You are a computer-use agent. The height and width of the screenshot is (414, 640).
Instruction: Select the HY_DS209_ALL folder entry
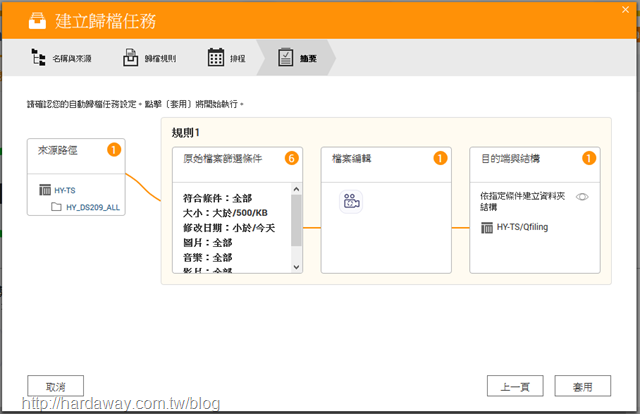93,207
